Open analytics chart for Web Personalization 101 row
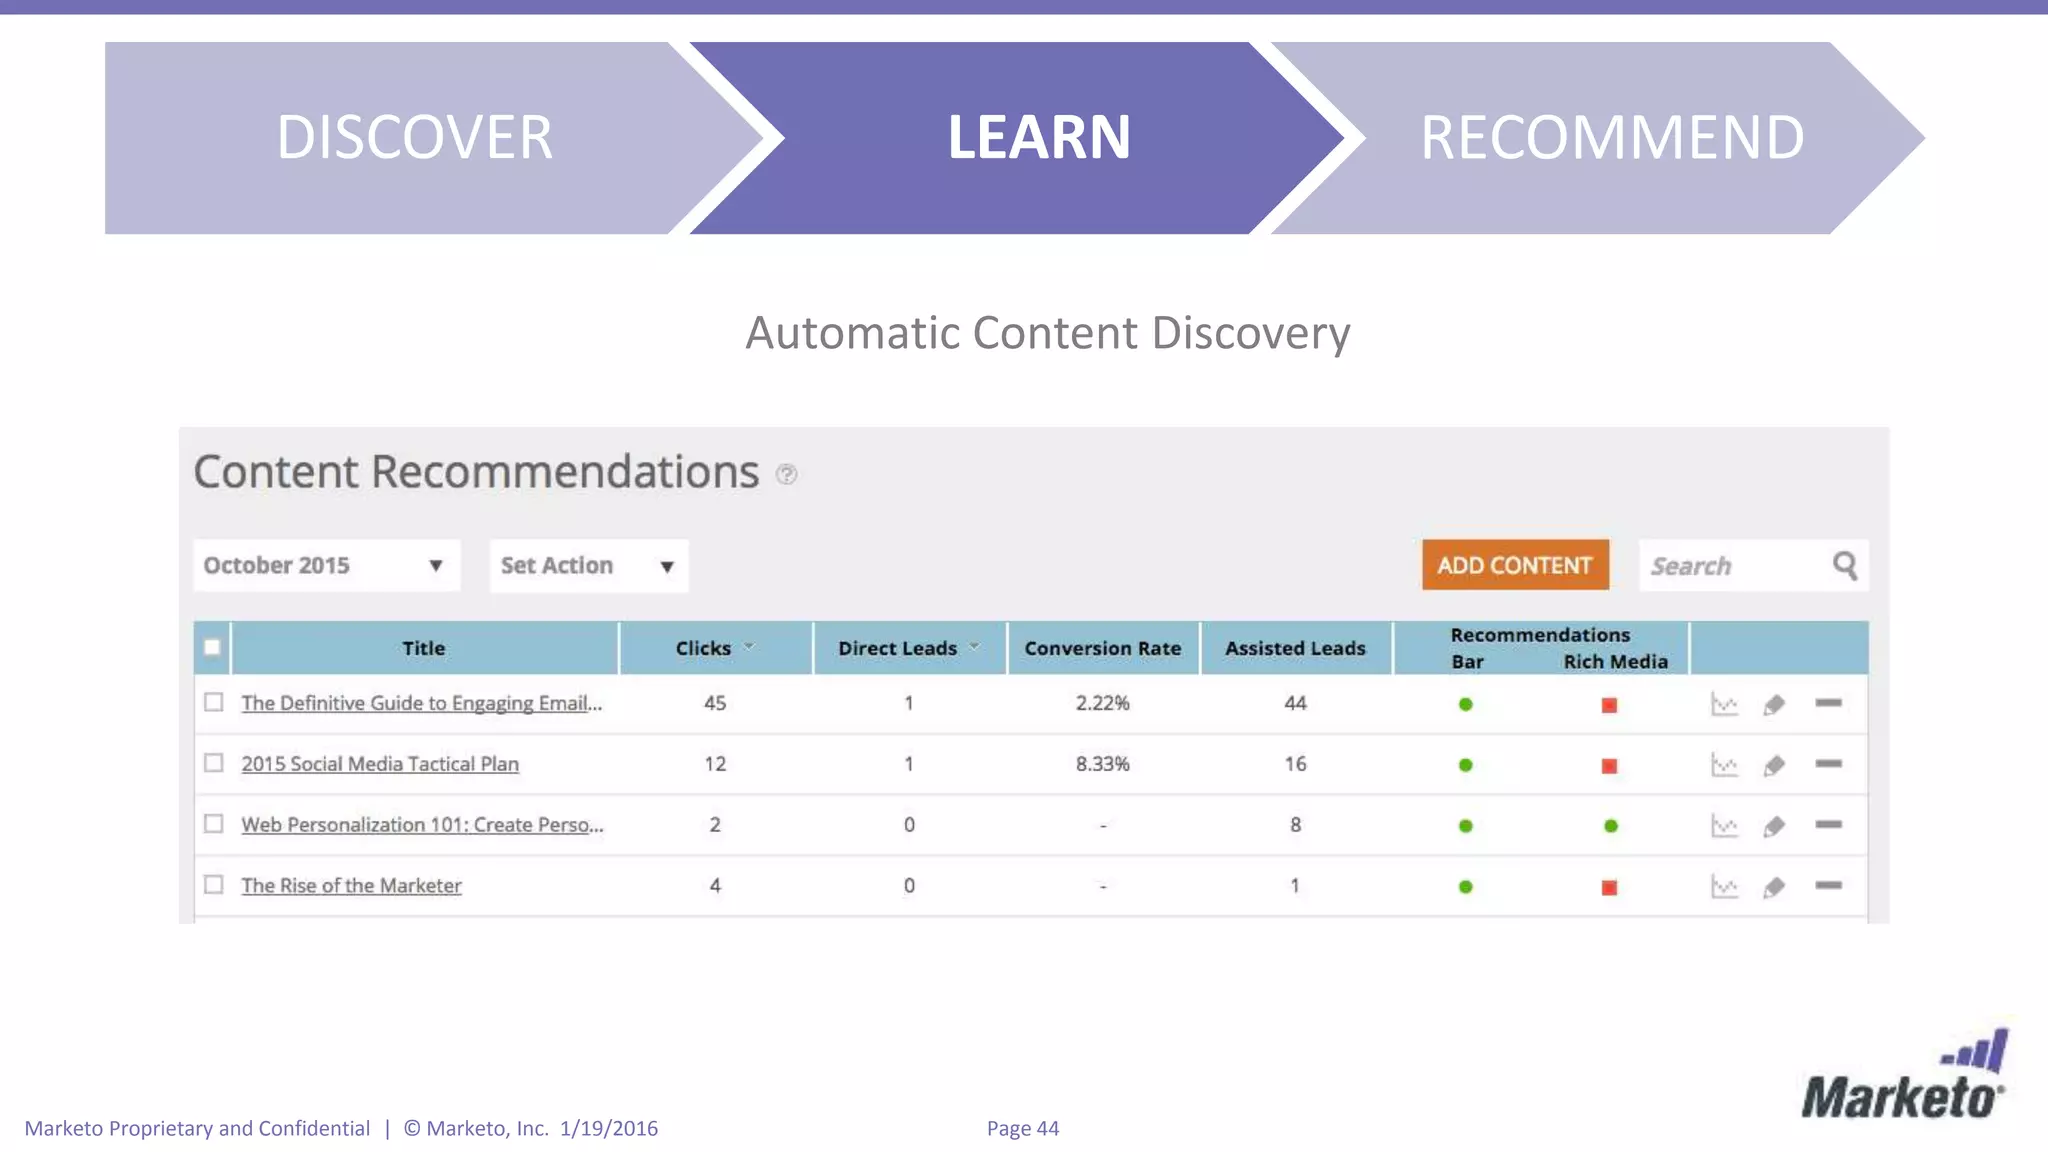Screen dimensions: 2048x1152 pos(1724,826)
